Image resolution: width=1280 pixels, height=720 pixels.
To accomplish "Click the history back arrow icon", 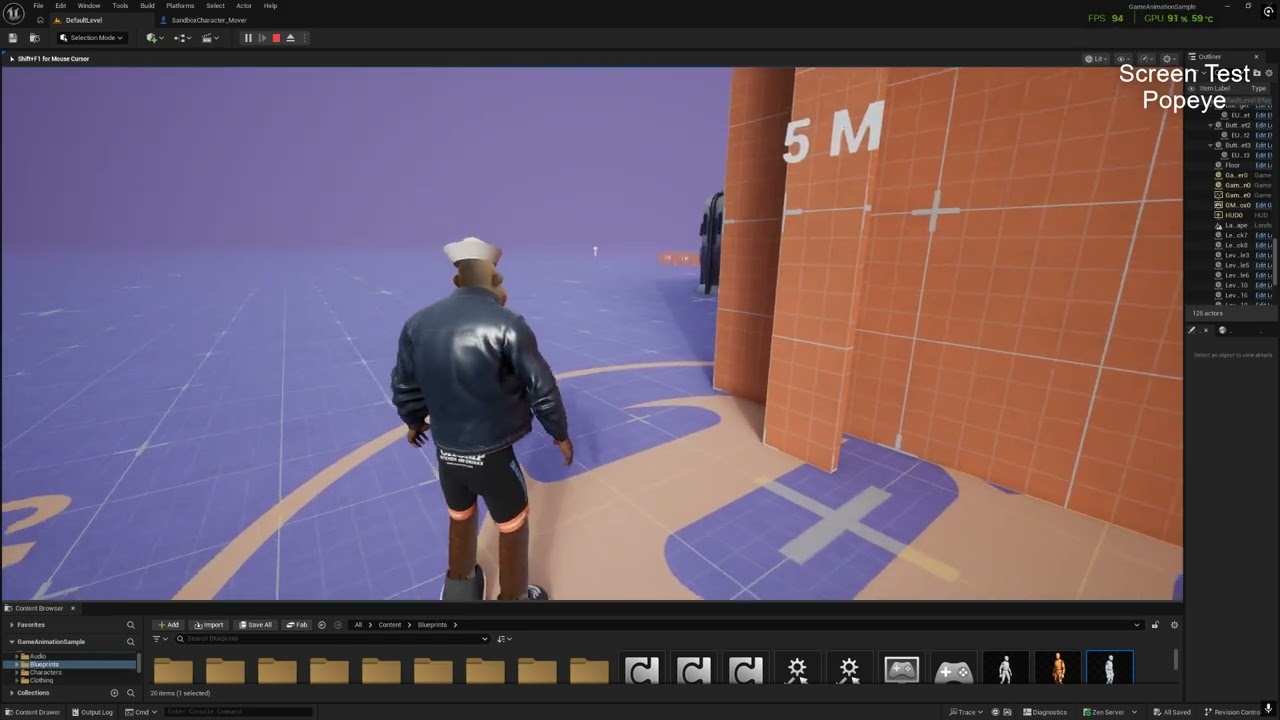I will coord(322,625).
